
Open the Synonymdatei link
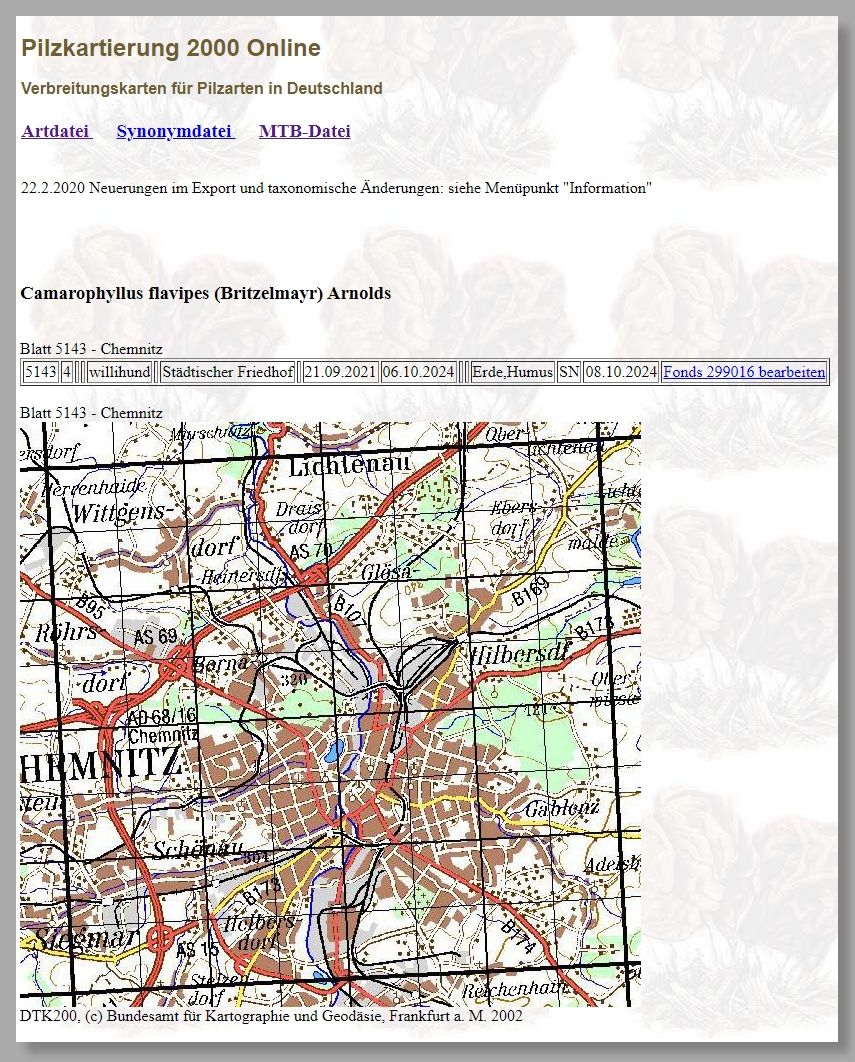tap(175, 131)
